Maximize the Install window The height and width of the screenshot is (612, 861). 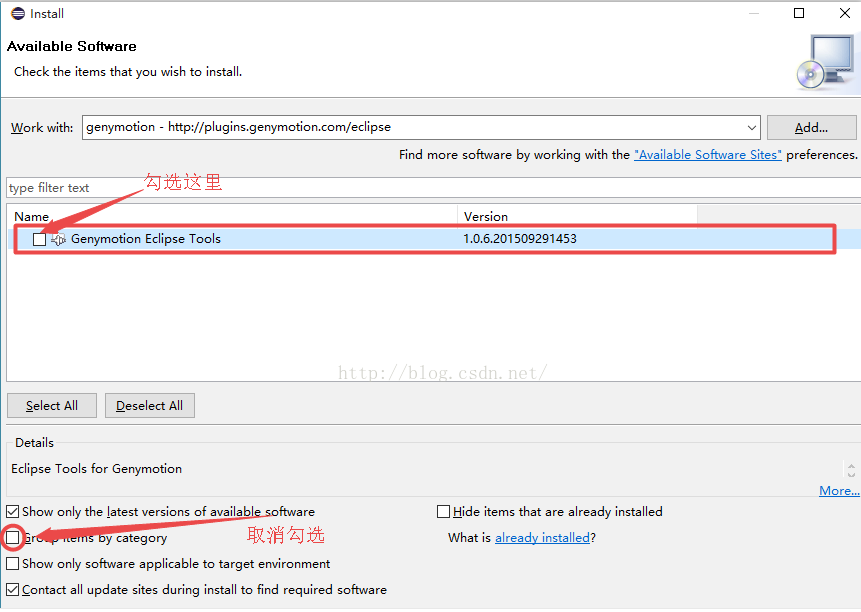(x=799, y=13)
